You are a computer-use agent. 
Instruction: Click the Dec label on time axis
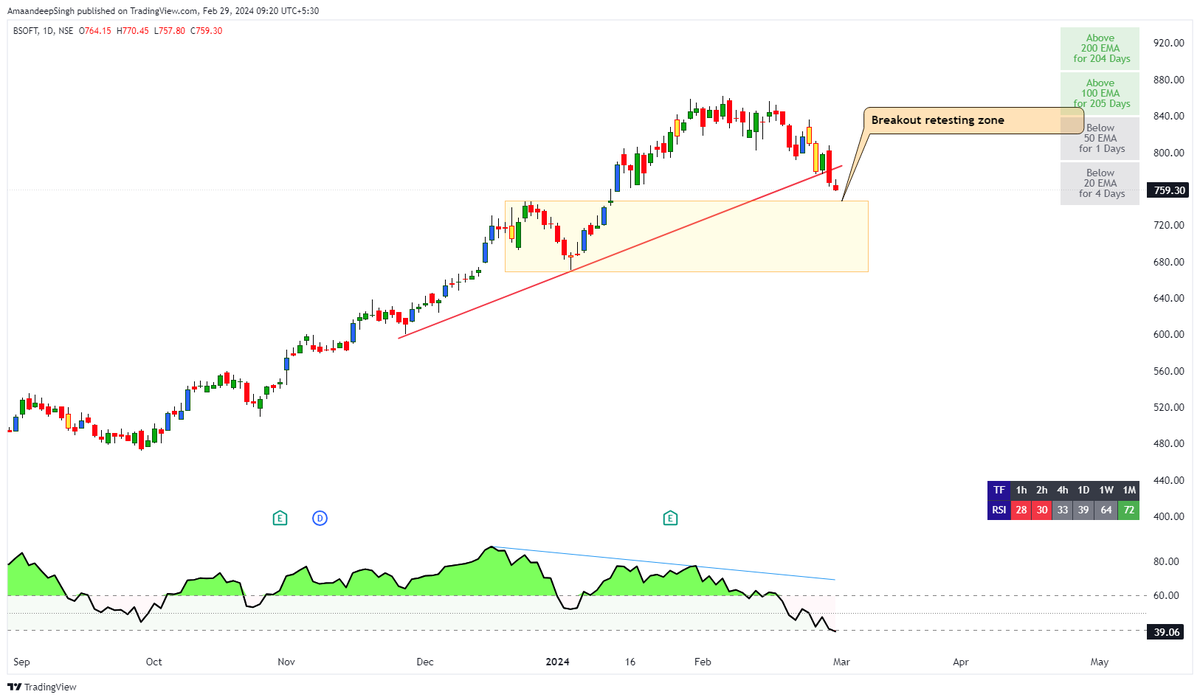tap(425, 662)
